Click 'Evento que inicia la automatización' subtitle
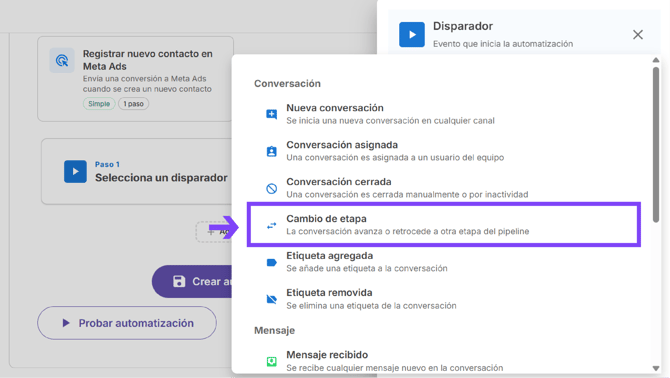Image resolution: width=670 pixels, height=378 pixels. (503, 44)
